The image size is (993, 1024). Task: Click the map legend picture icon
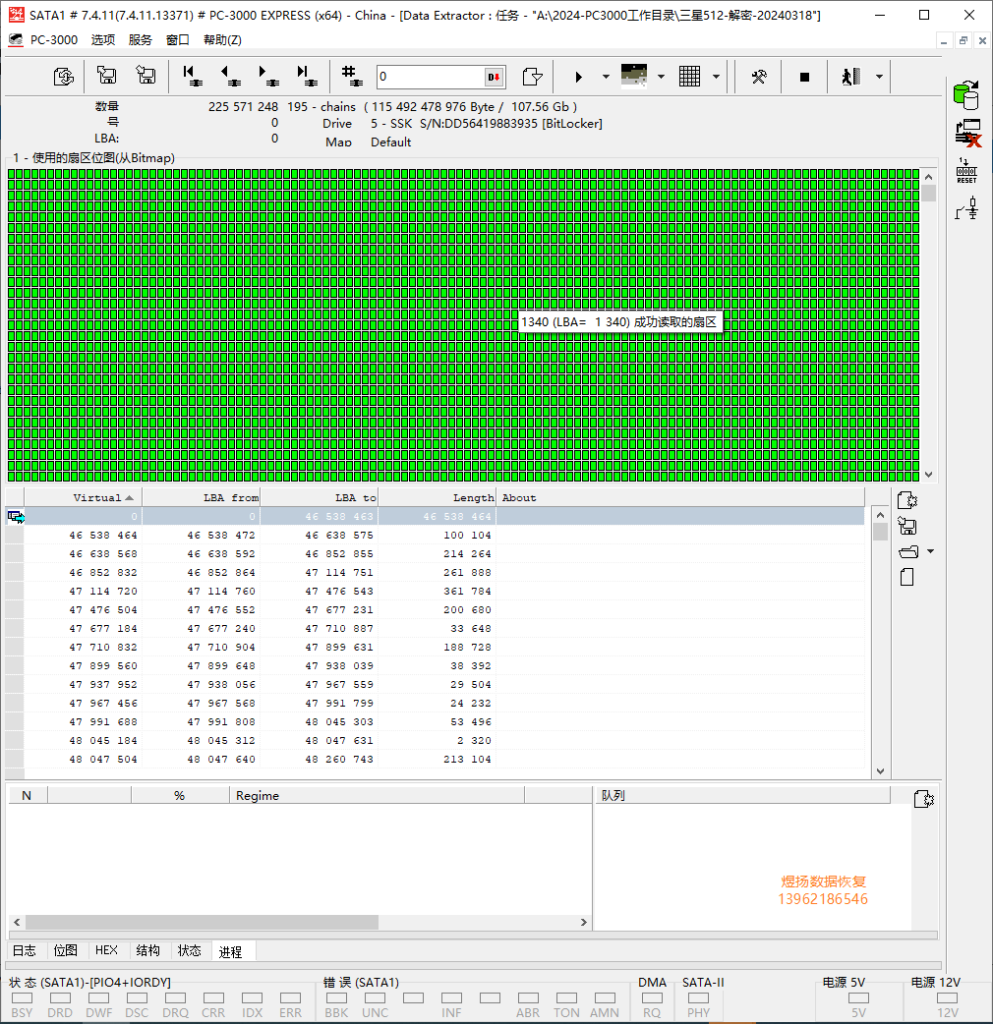pos(634,76)
